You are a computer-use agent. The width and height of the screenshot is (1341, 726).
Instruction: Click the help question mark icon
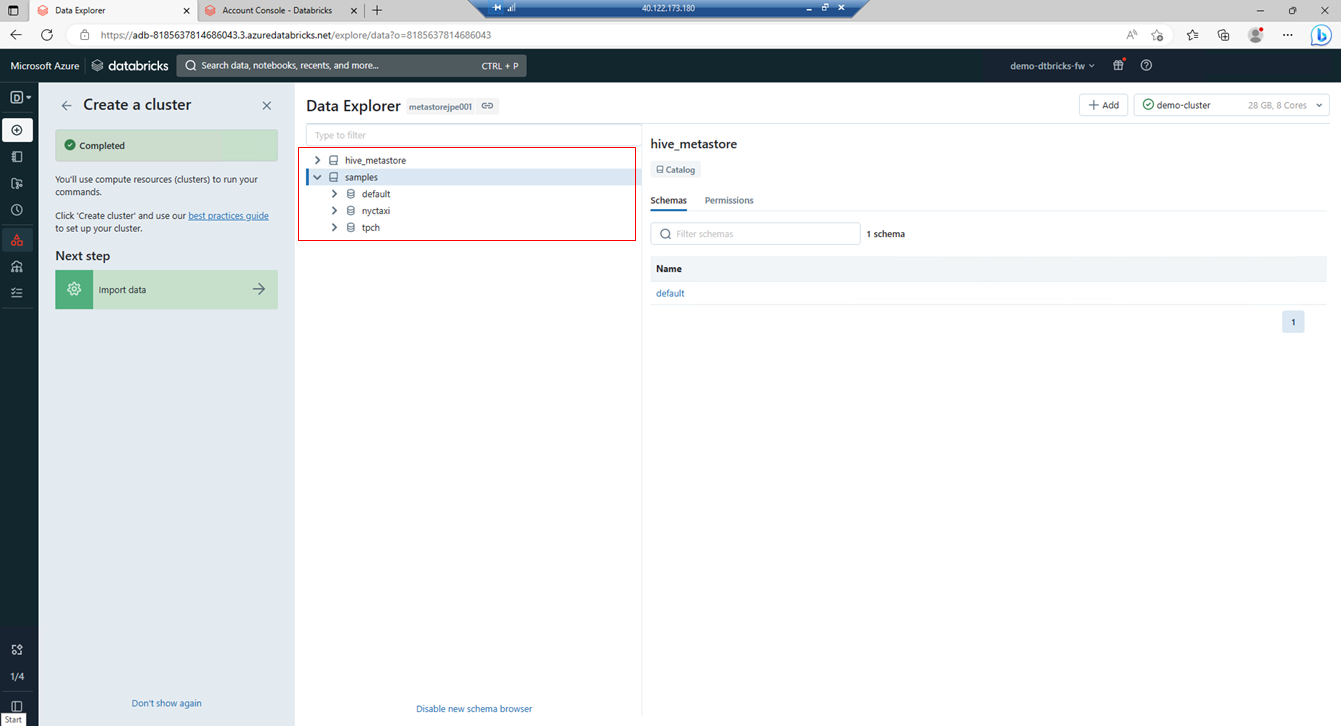pyautogui.click(x=1147, y=66)
